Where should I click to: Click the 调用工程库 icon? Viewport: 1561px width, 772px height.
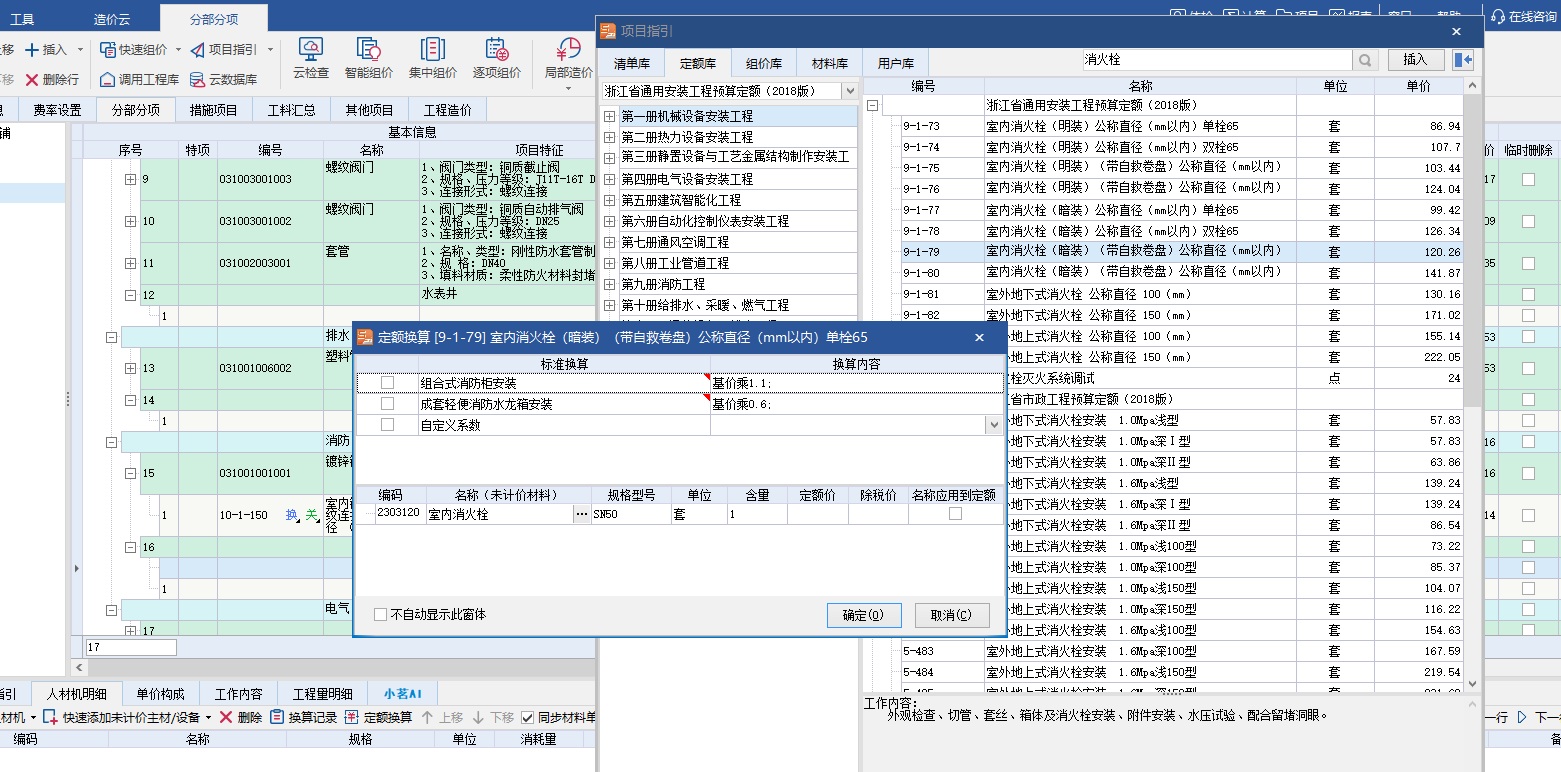click(x=108, y=79)
